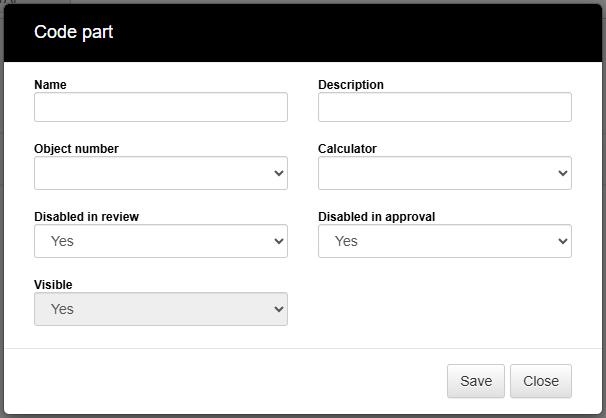Open the Disabled in review dropdown
This screenshot has width=606, height=418.
160,241
